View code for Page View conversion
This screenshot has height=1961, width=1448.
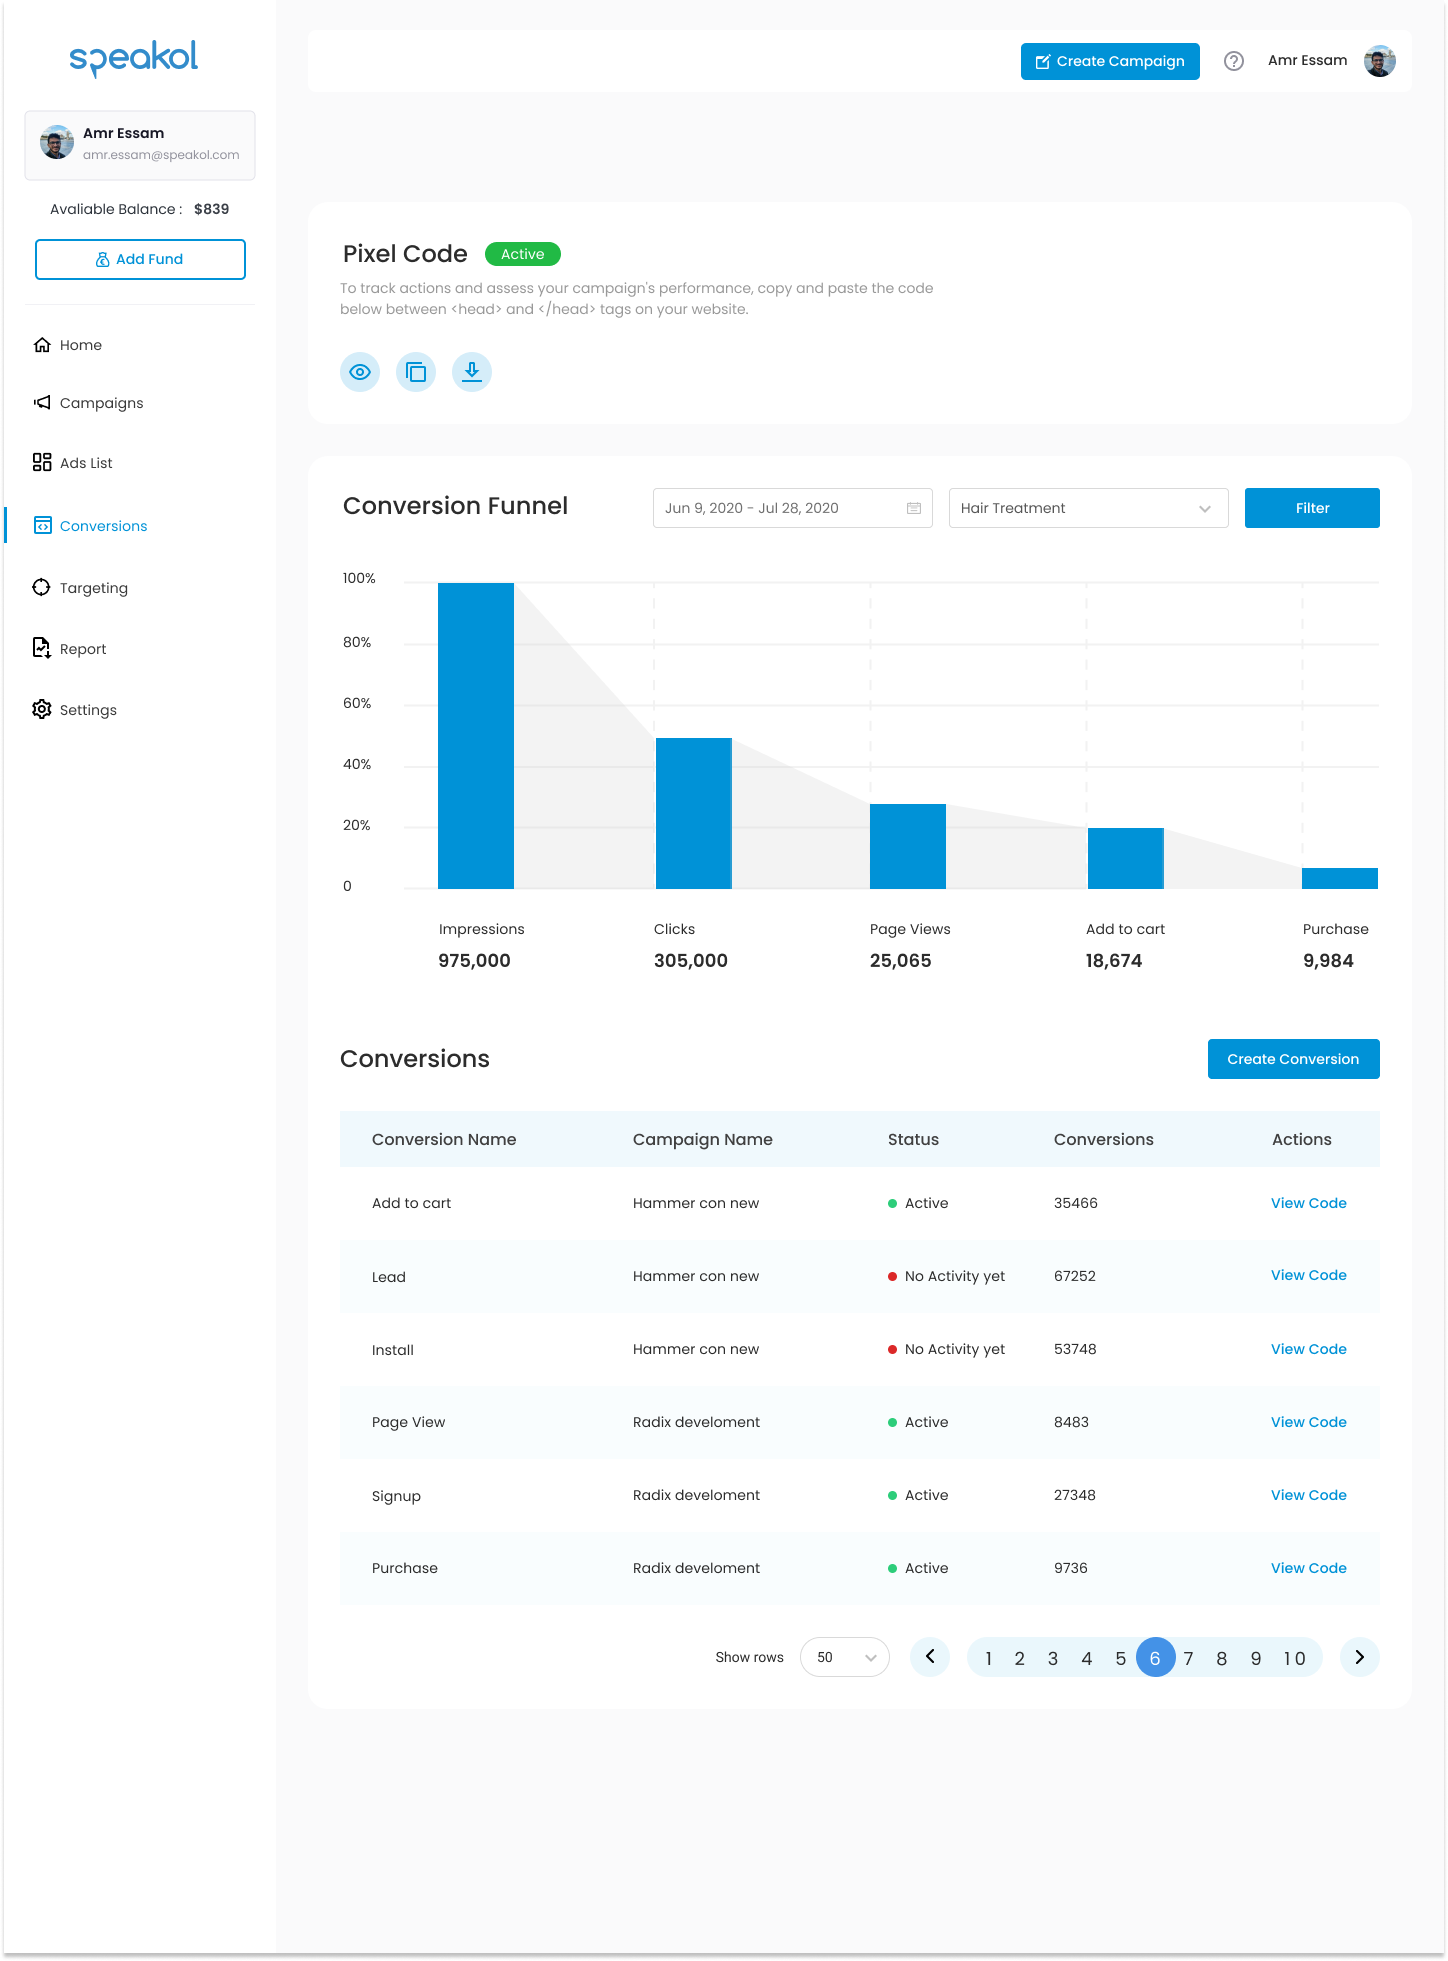[x=1308, y=1422]
